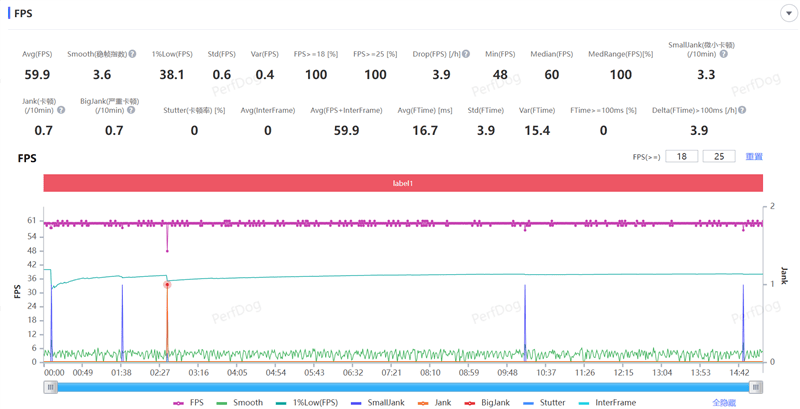Collapse the FPS panel with the arrow button
Image resolution: width=800 pixels, height=409 pixels.
coord(787,14)
